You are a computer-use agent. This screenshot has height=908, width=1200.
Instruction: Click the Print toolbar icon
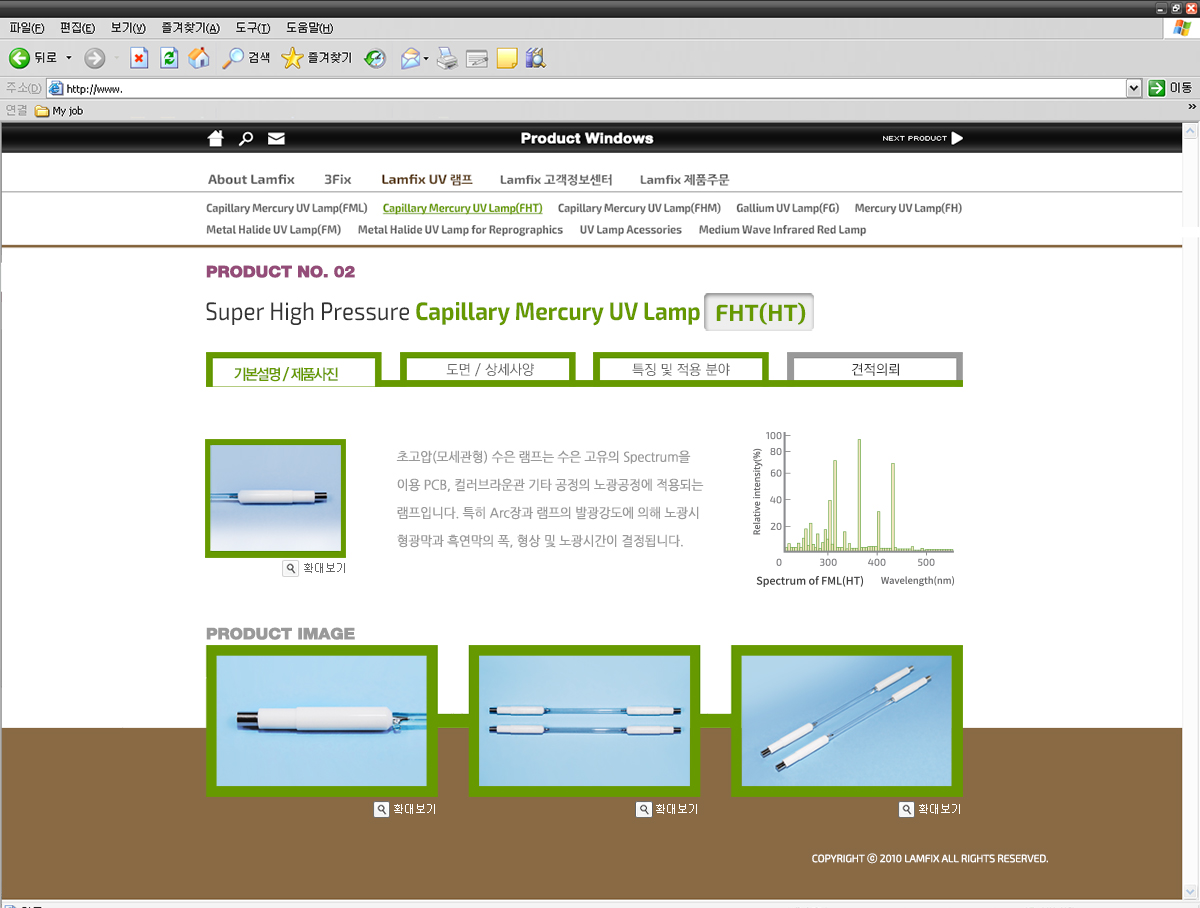pos(447,58)
